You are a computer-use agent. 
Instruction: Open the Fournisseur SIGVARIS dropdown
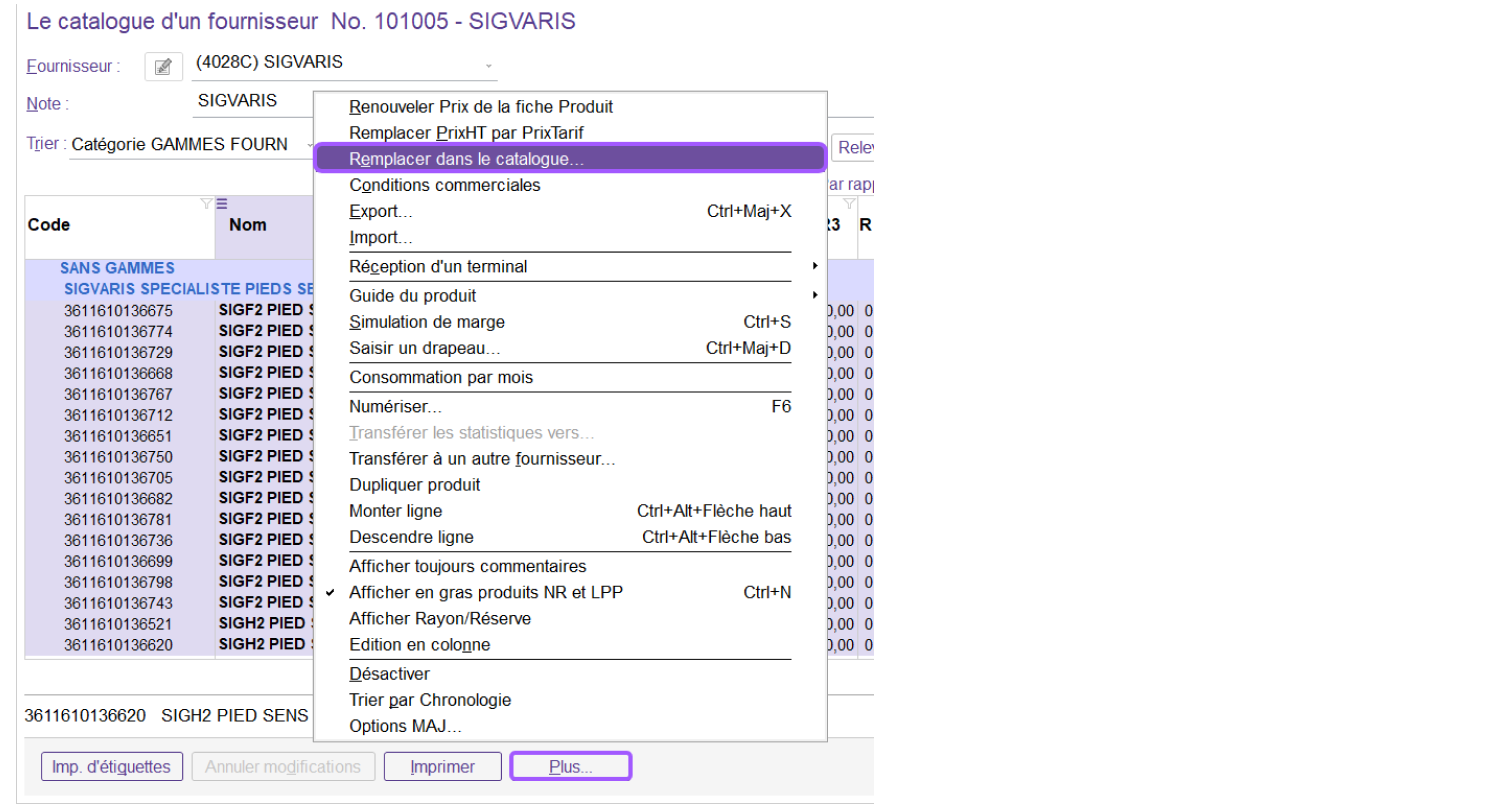pos(489,65)
